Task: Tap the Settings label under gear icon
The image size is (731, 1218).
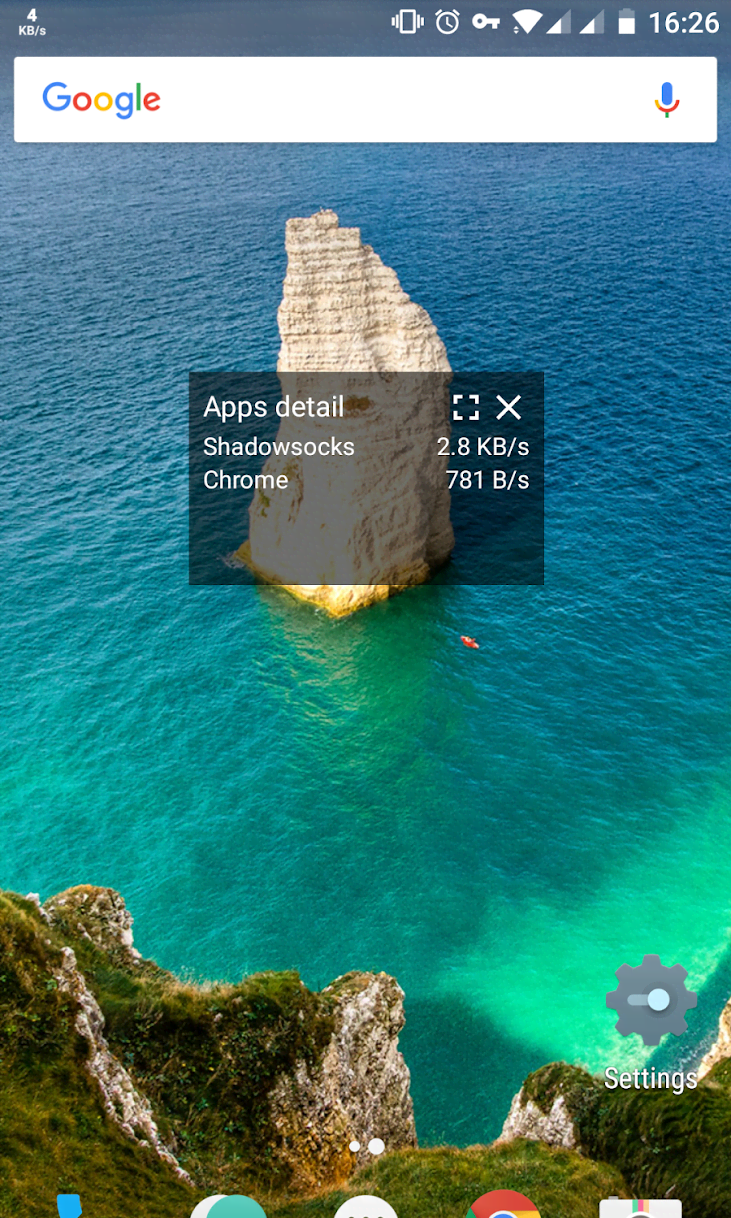Action: (x=651, y=1078)
